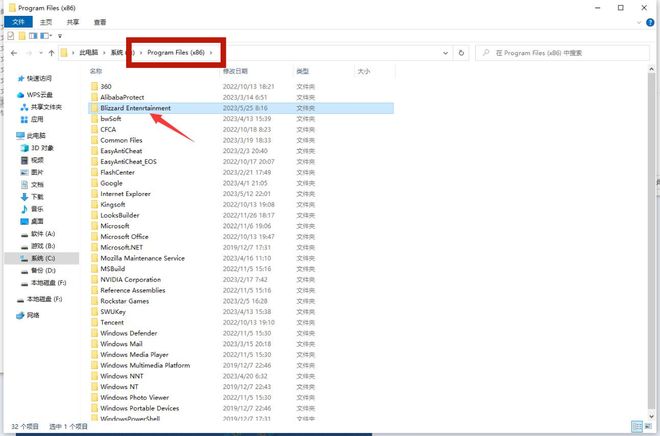This screenshot has height=436, width=660.
Task: Refresh the current folder view
Action: (x=461, y=52)
